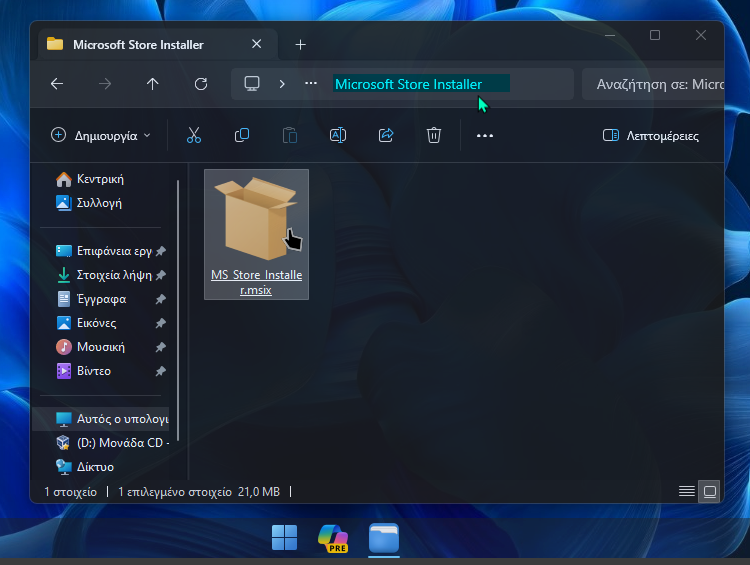Open the Εικόνες pictures folder
Image resolution: width=750 pixels, height=565 pixels.
(x=86, y=323)
